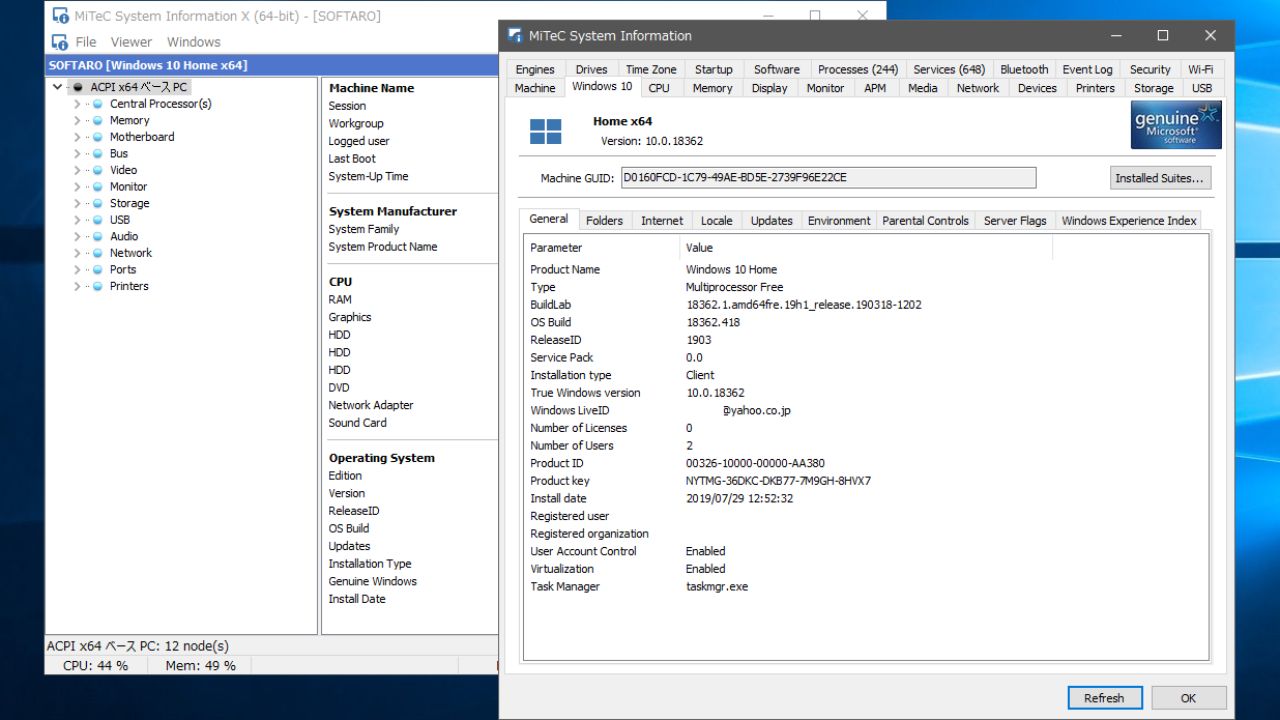Click the File menu icon in SOFTARO window
Image resolution: width=1280 pixels, height=720 pixels.
(59, 42)
